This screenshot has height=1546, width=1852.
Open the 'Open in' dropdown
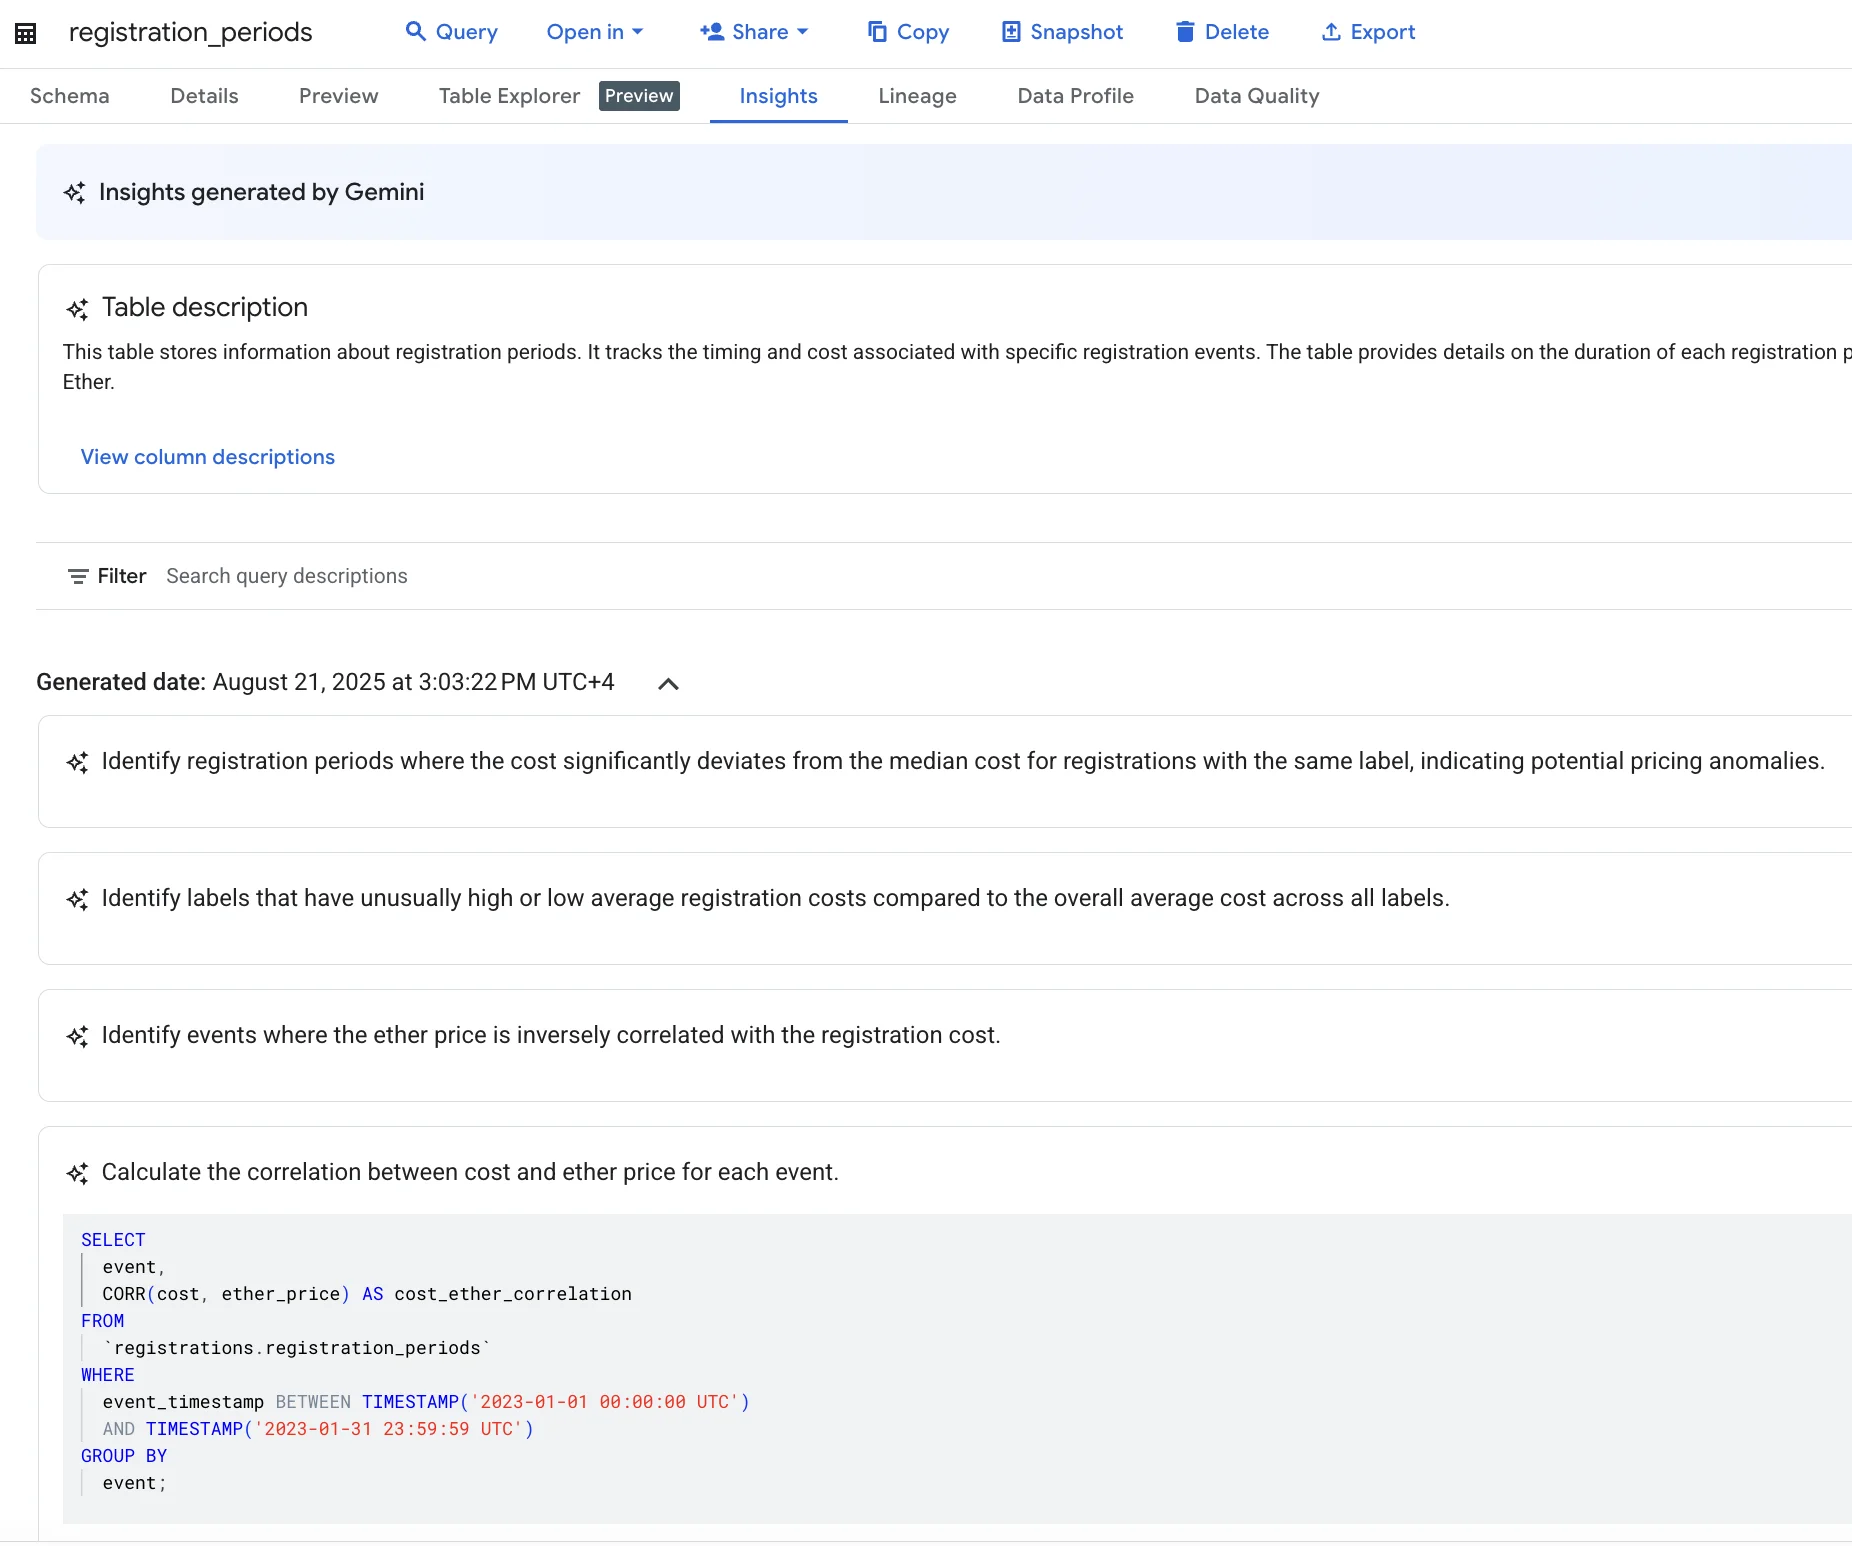pyautogui.click(x=594, y=31)
